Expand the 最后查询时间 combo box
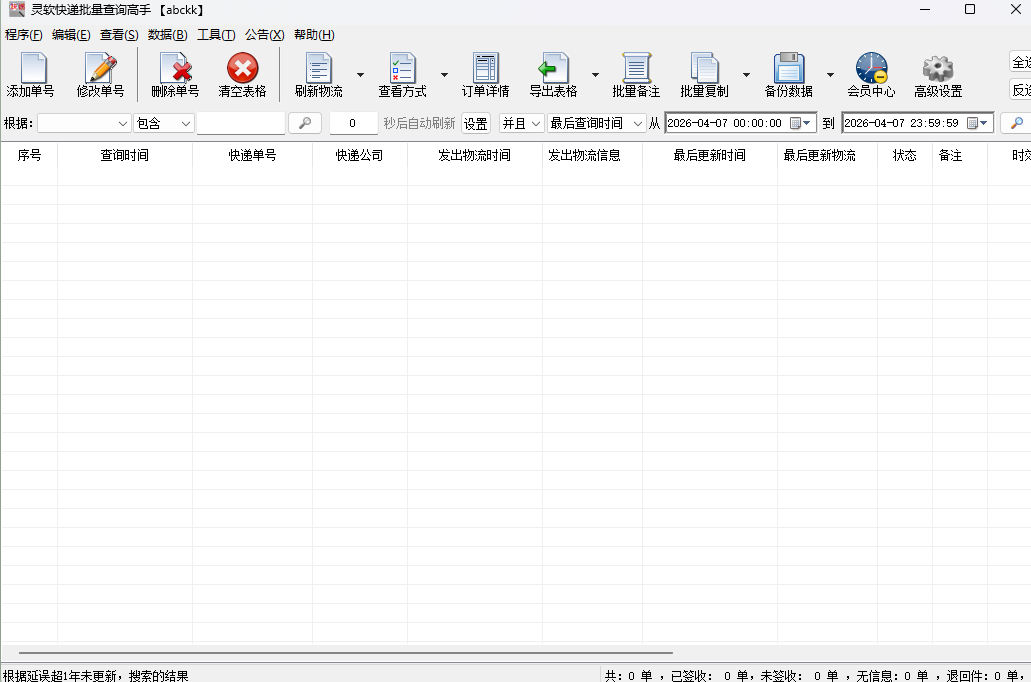Viewport: 1031px width, 682px height. pos(597,123)
